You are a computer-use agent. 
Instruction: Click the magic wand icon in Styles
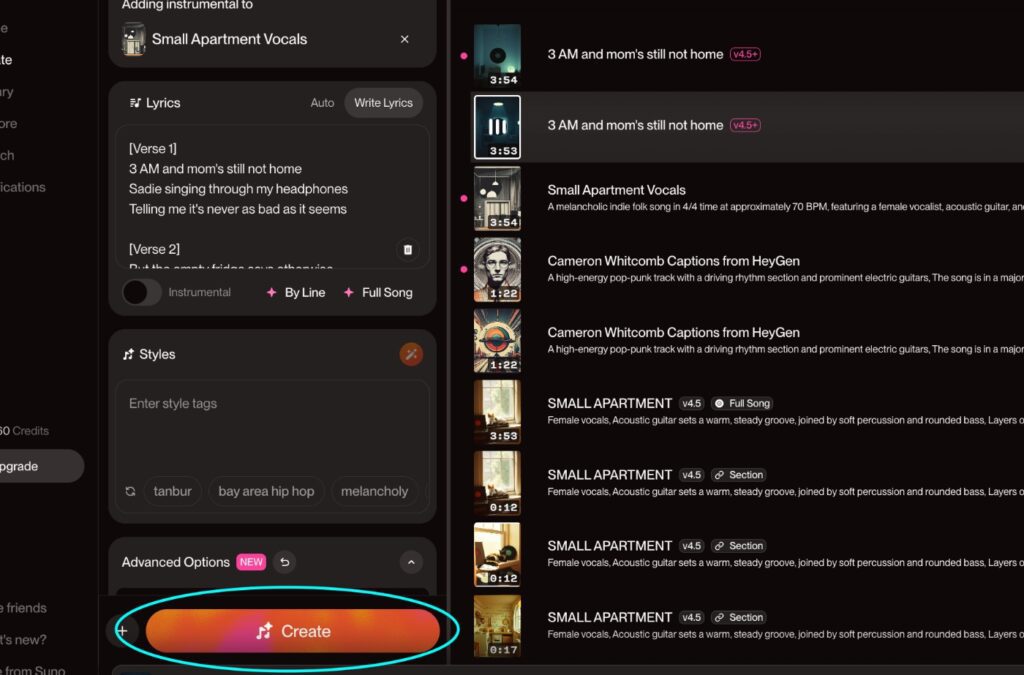[x=411, y=354]
